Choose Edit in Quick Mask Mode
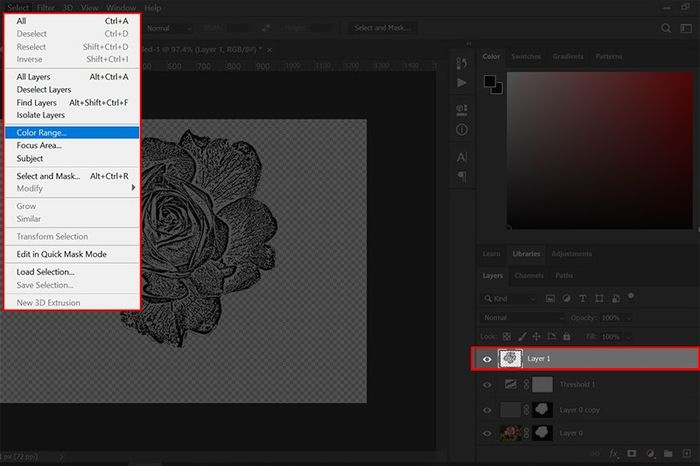700x466 pixels. pyautogui.click(x=72, y=254)
